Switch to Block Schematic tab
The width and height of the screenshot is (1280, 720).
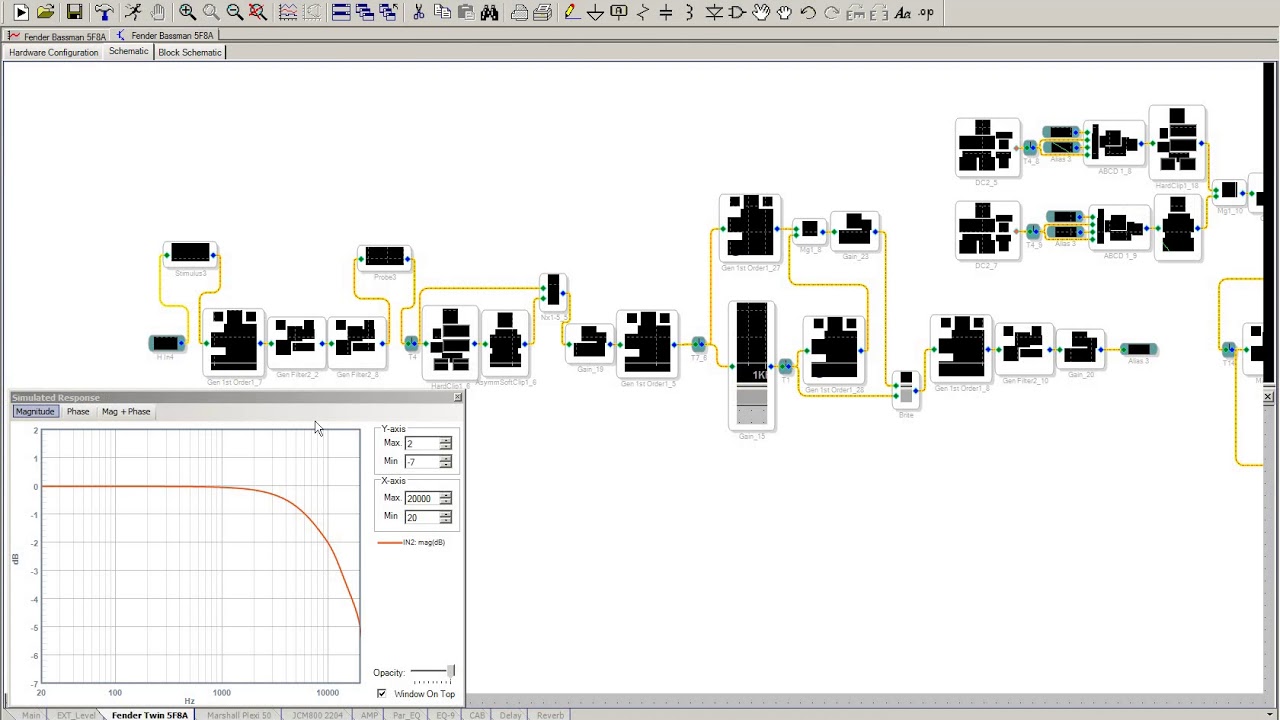point(189,52)
